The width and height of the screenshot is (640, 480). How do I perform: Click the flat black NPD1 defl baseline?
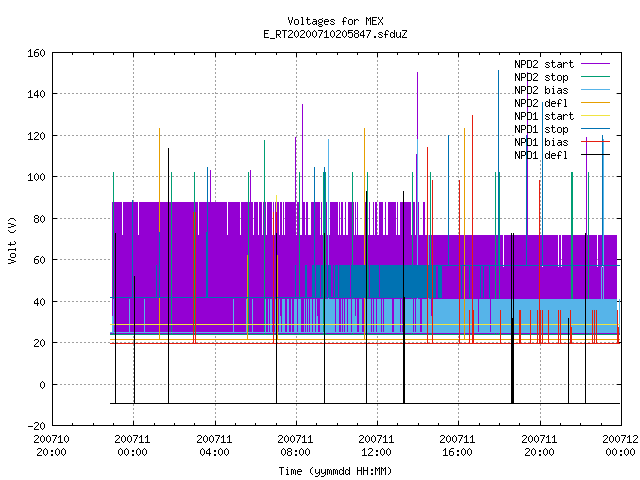pyautogui.click(x=365, y=403)
